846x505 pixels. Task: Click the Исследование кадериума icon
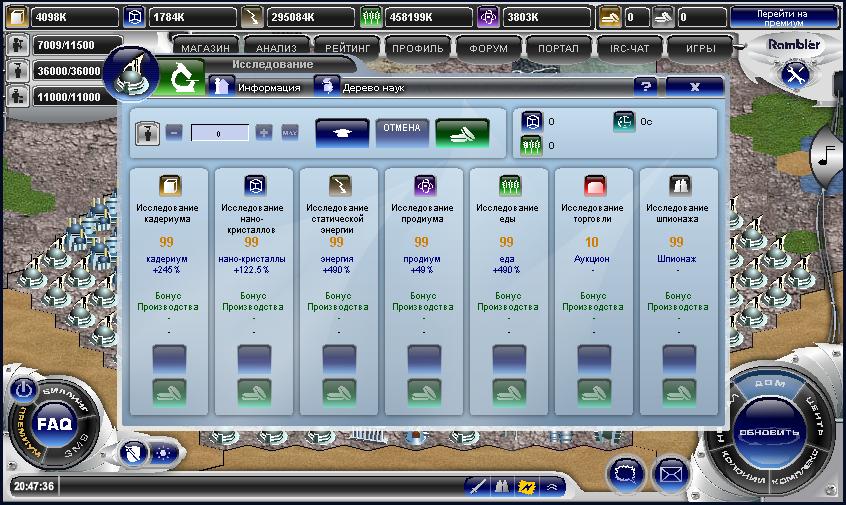tap(170, 186)
